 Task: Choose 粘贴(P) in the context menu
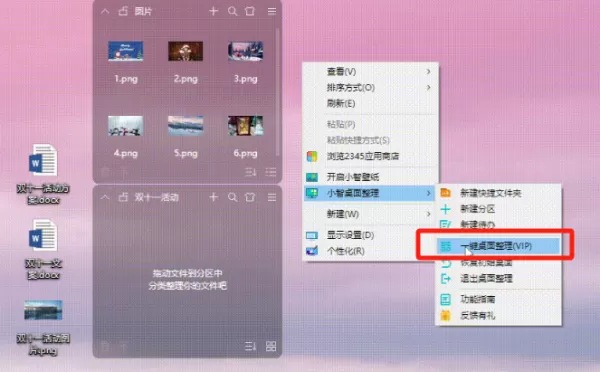370,124
